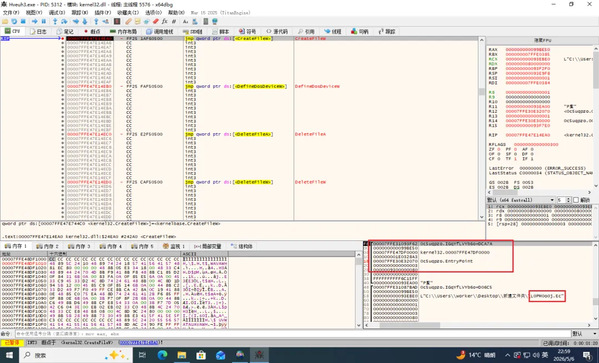Click the Pause execution toolbar icon
Viewport: 599px width, 363px height.
[x=44, y=21]
